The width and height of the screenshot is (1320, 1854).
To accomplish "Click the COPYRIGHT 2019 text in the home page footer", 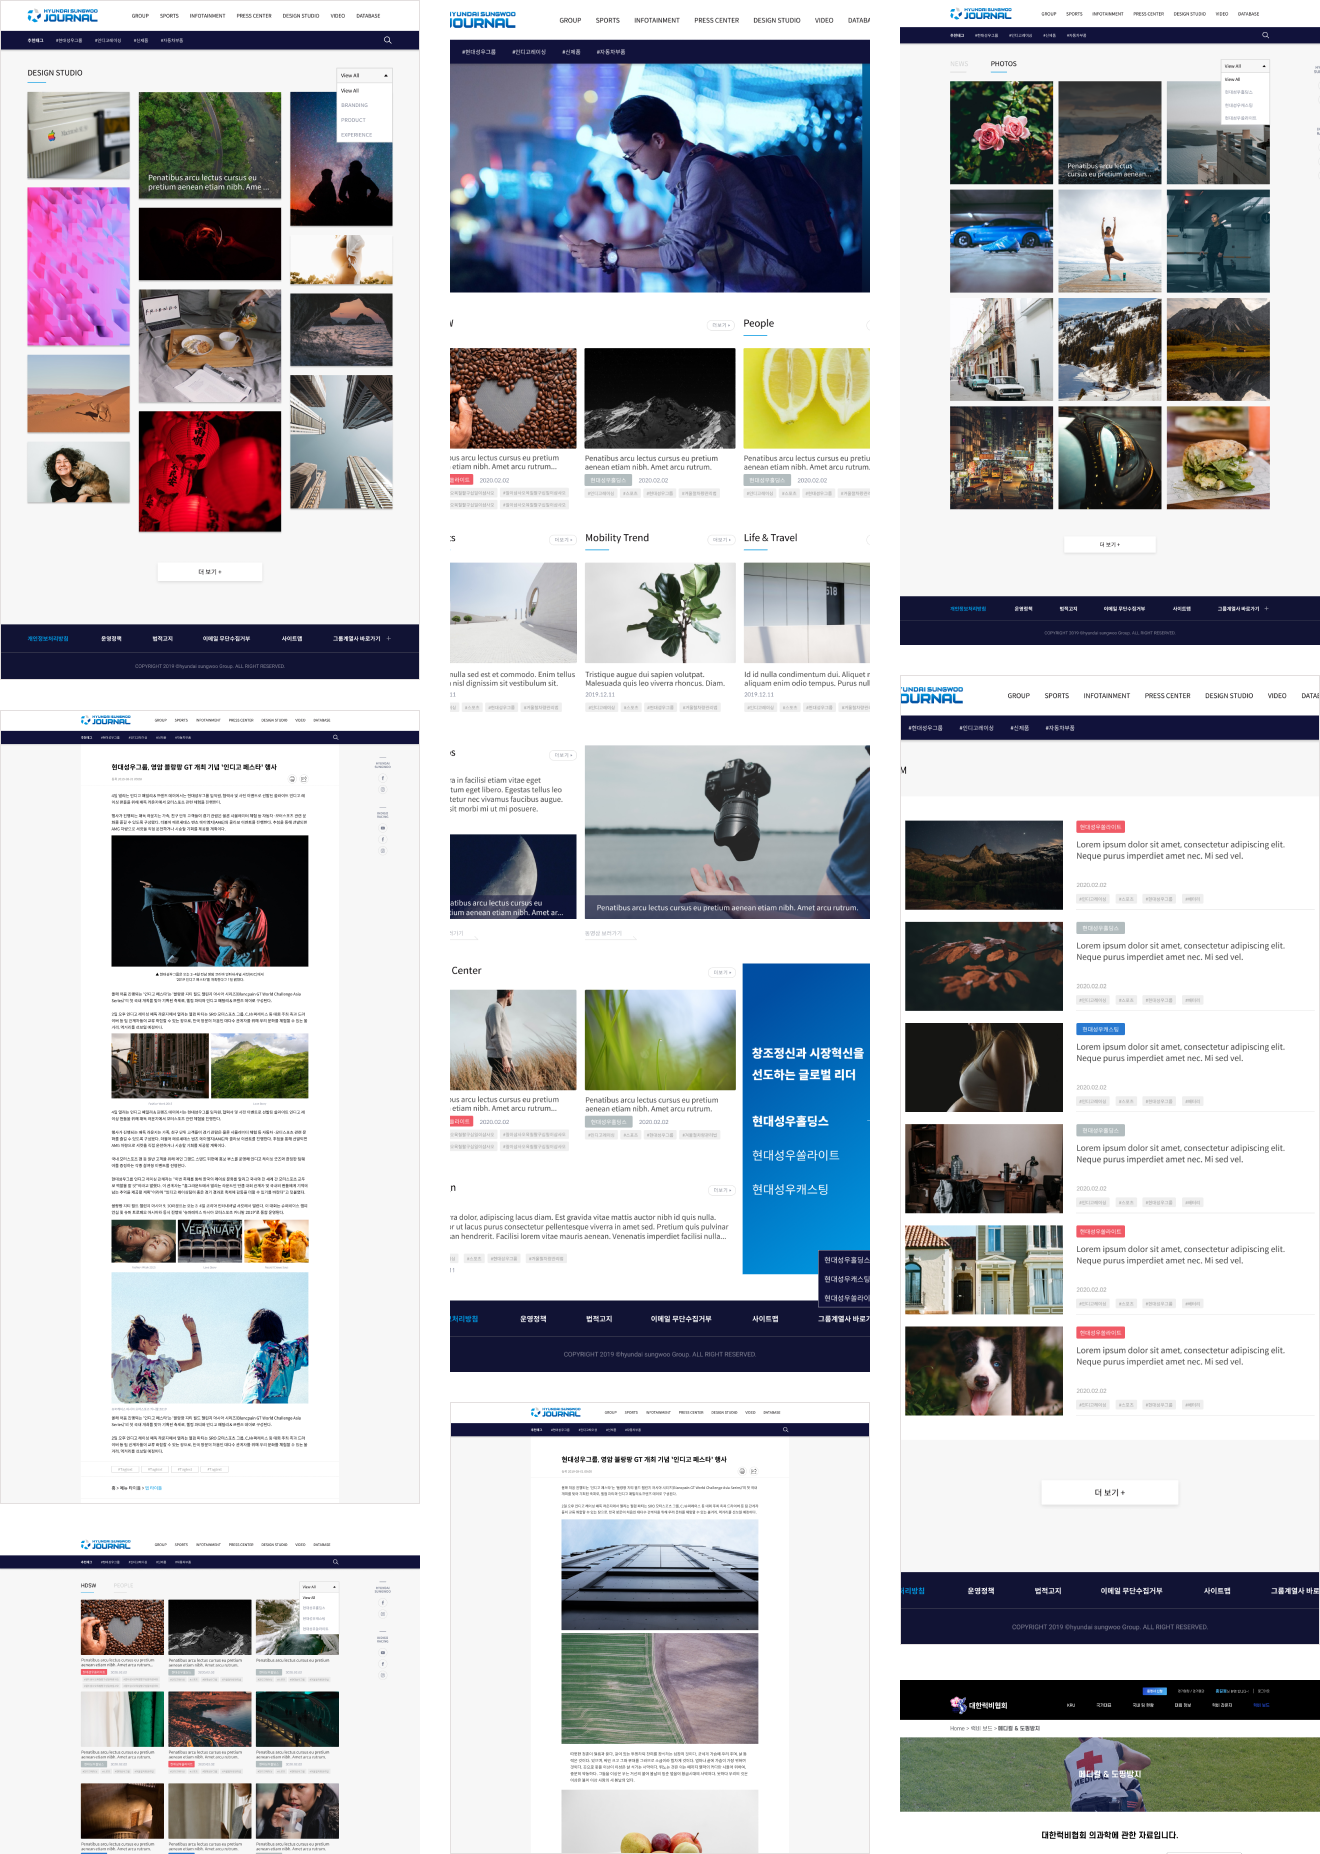I will 660,1355.
